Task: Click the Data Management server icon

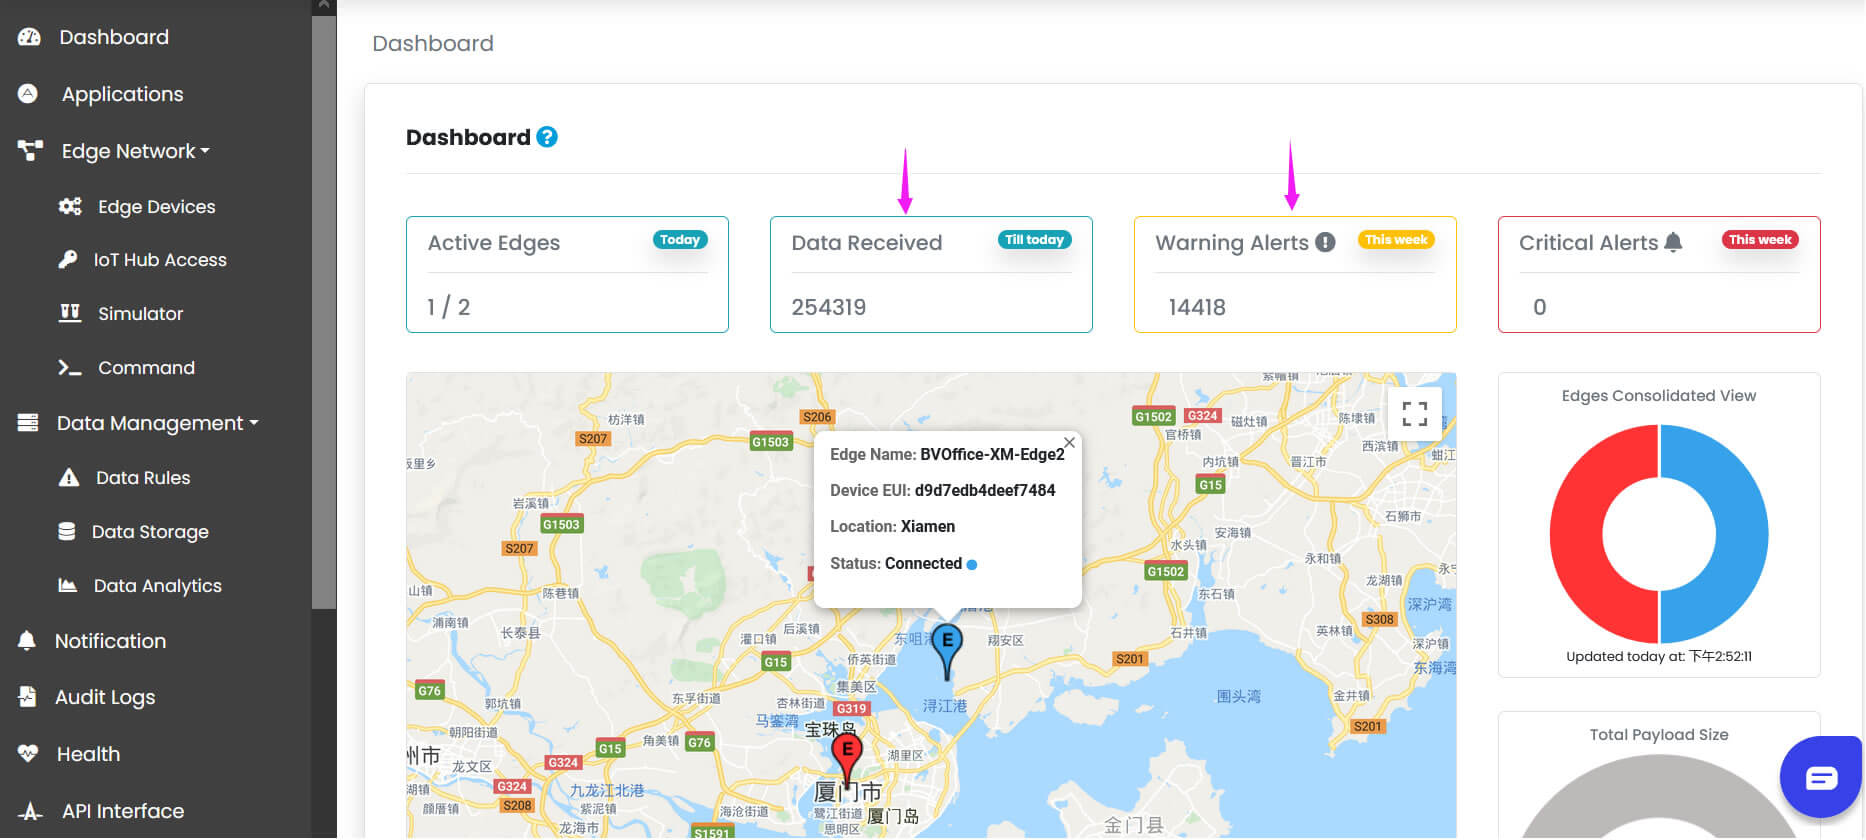Action: point(28,423)
